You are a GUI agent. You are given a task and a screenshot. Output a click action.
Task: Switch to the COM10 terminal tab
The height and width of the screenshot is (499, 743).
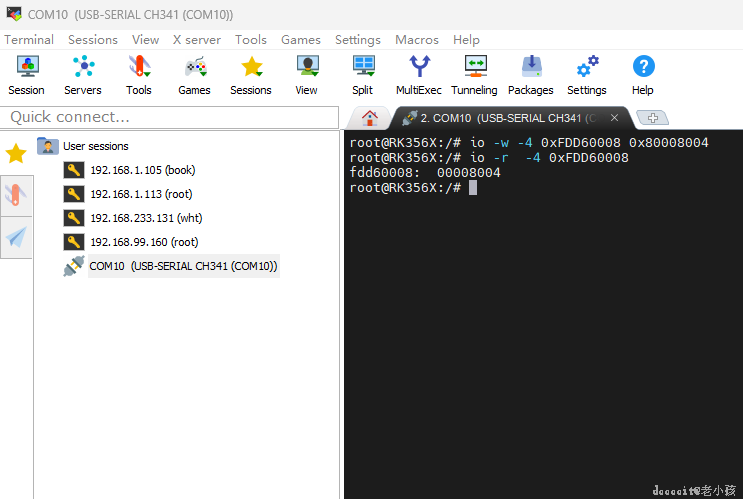[x=508, y=118]
